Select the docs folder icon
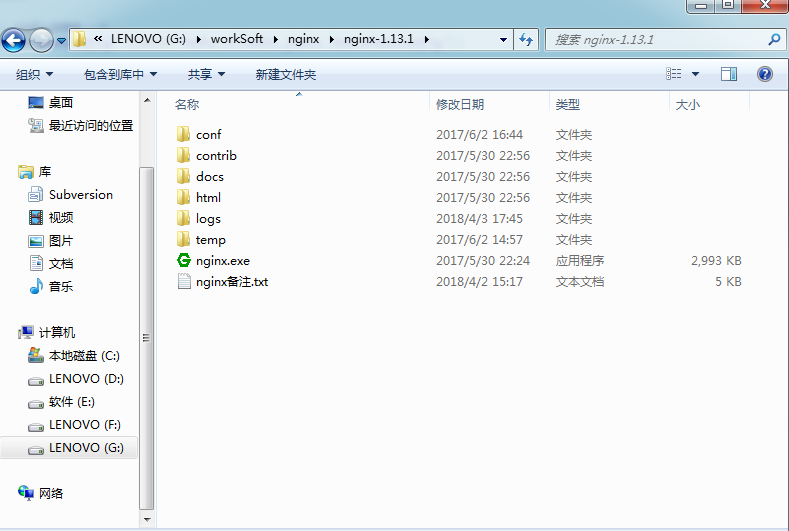Screen dimensions: 789x531 coord(183,177)
